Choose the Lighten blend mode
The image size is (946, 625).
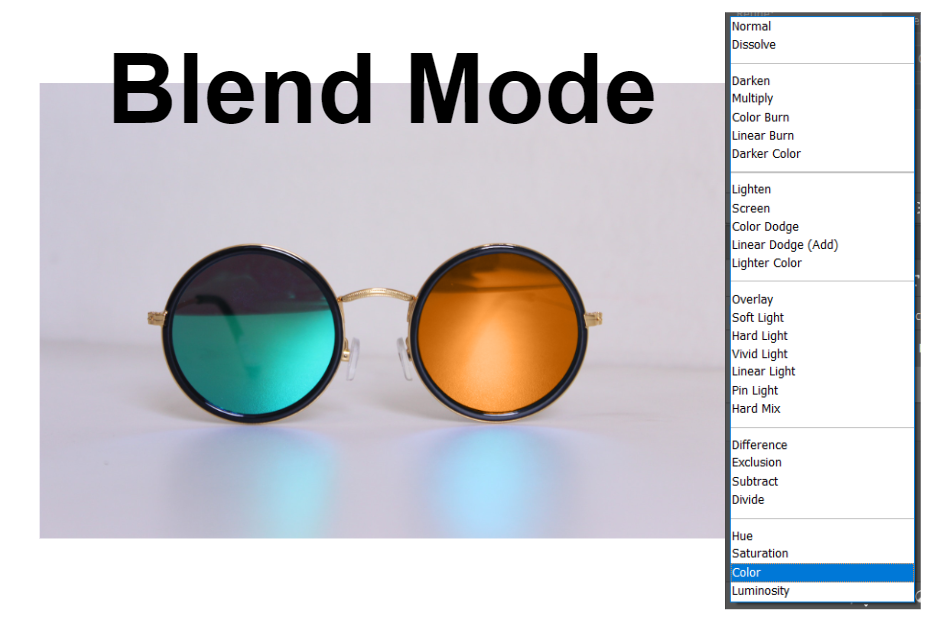822,189
